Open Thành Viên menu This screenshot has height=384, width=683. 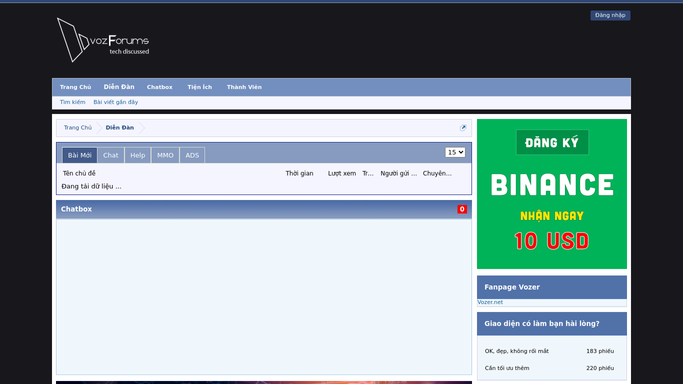click(x=244, y=87)
